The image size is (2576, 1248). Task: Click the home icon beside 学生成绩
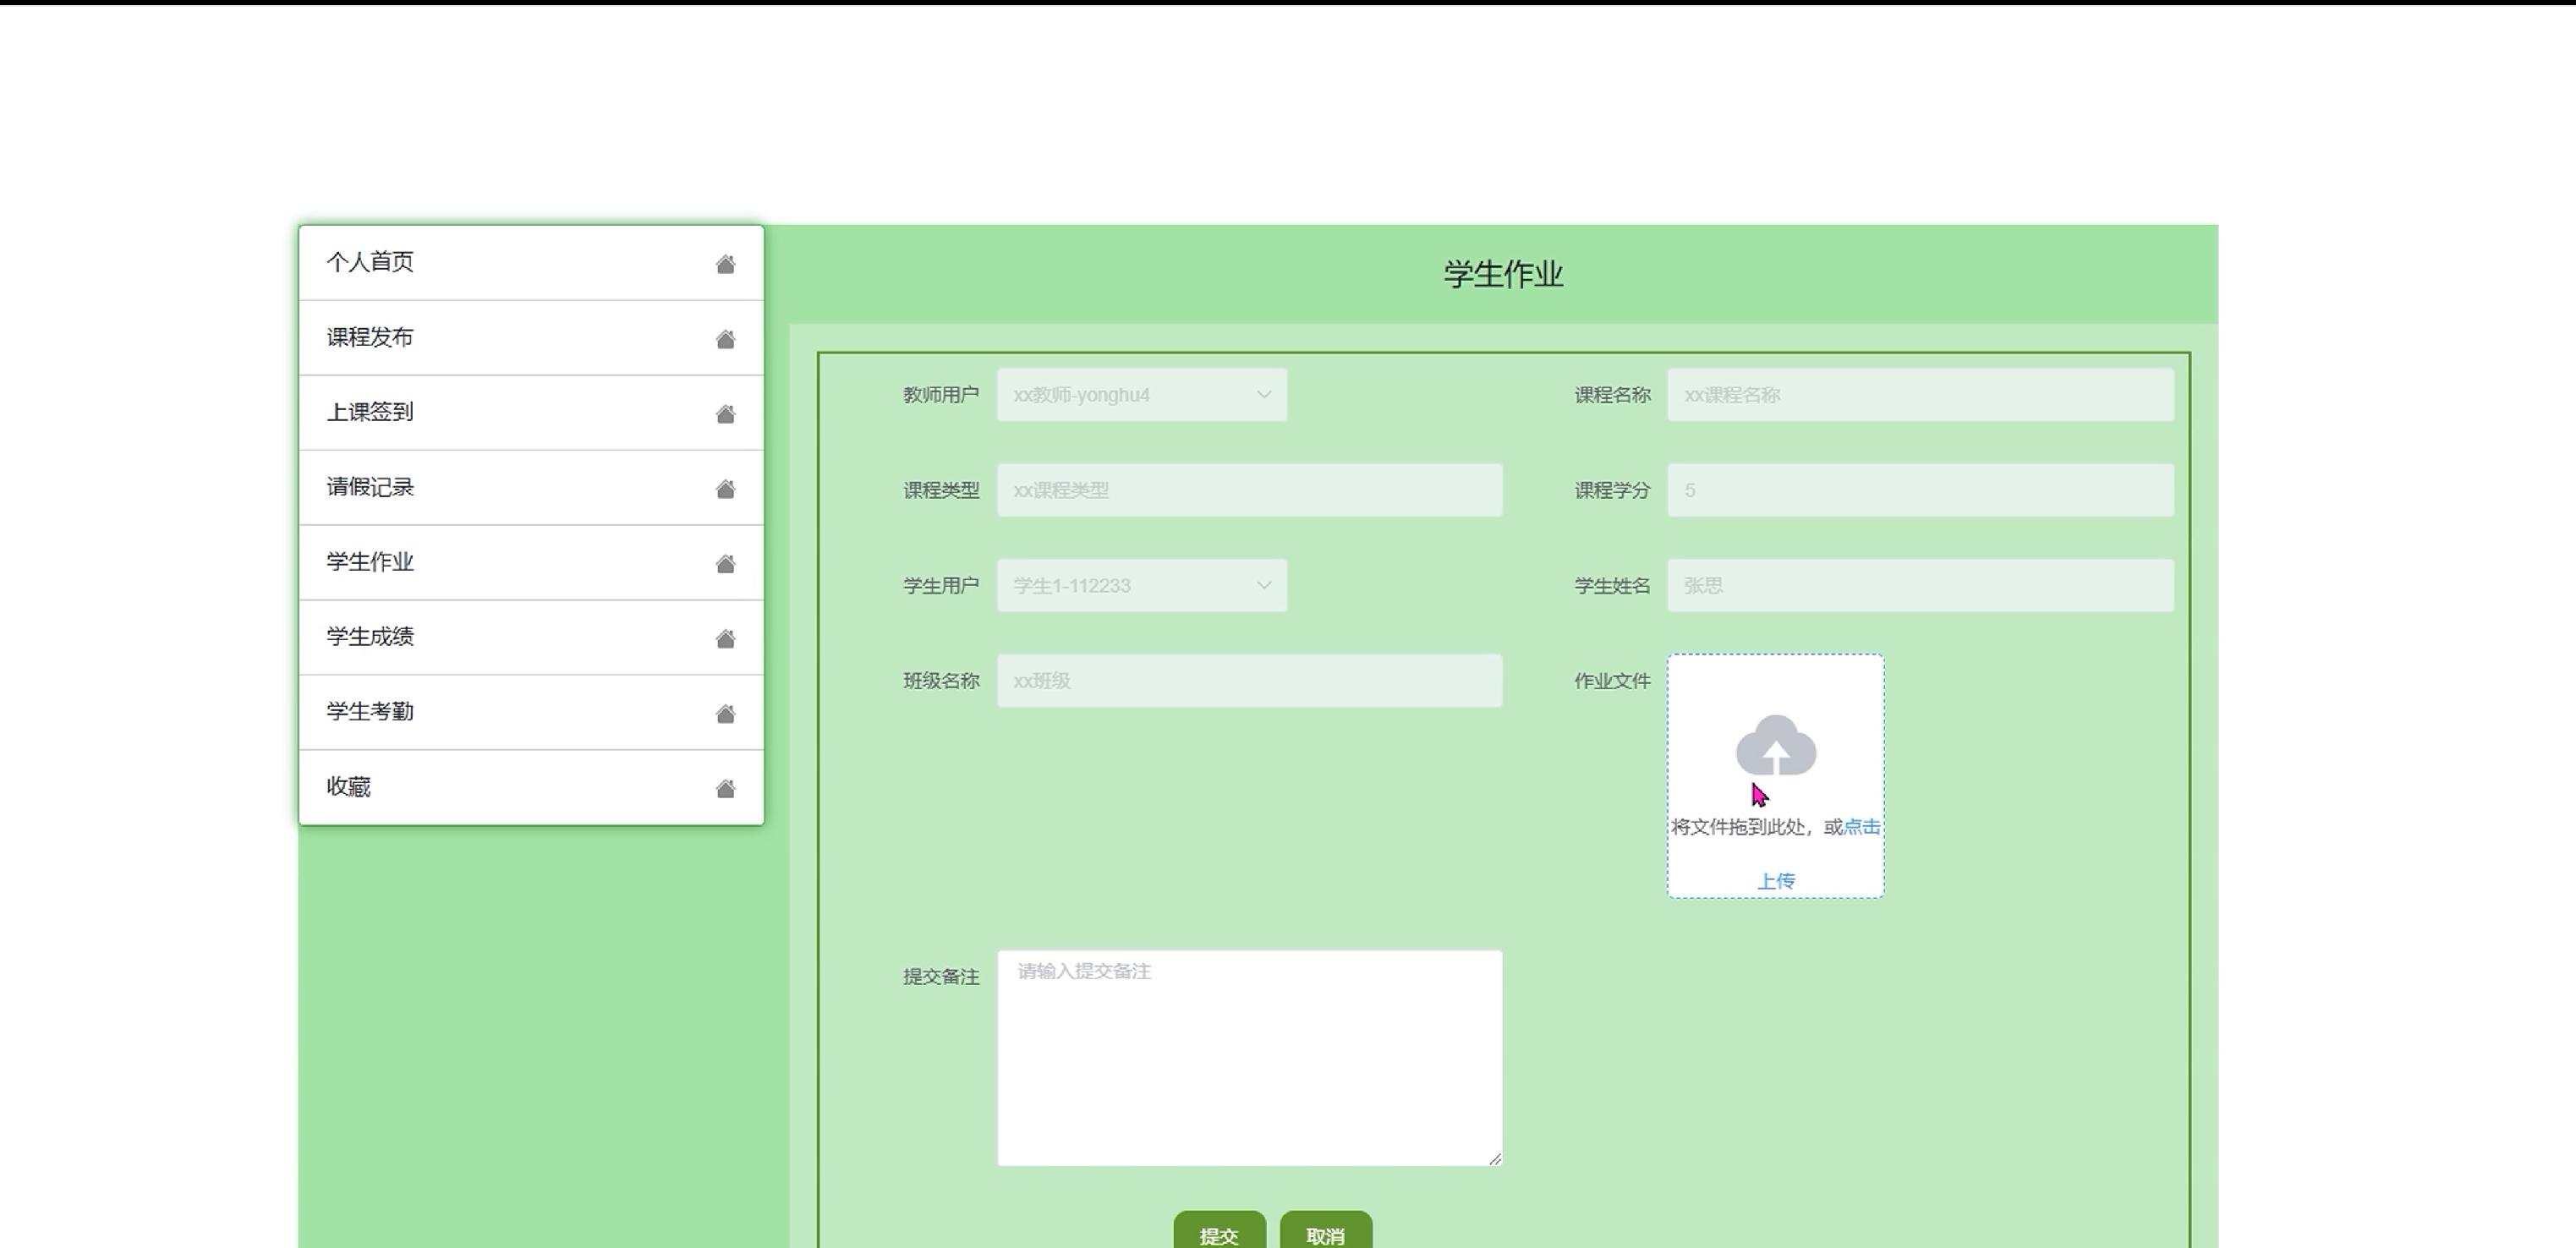[725, 639]
